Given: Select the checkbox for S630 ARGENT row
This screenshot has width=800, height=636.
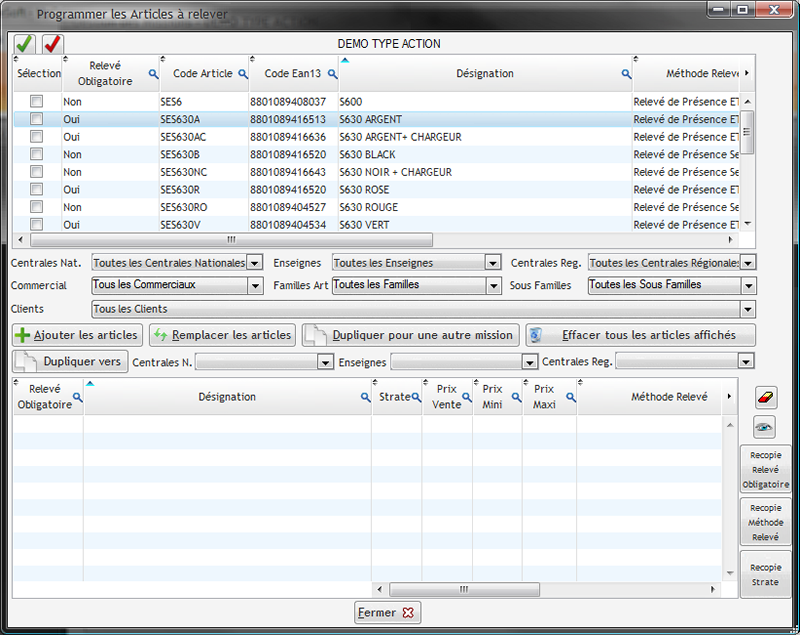Looking at the screenshot, I should tap(37, 119).
